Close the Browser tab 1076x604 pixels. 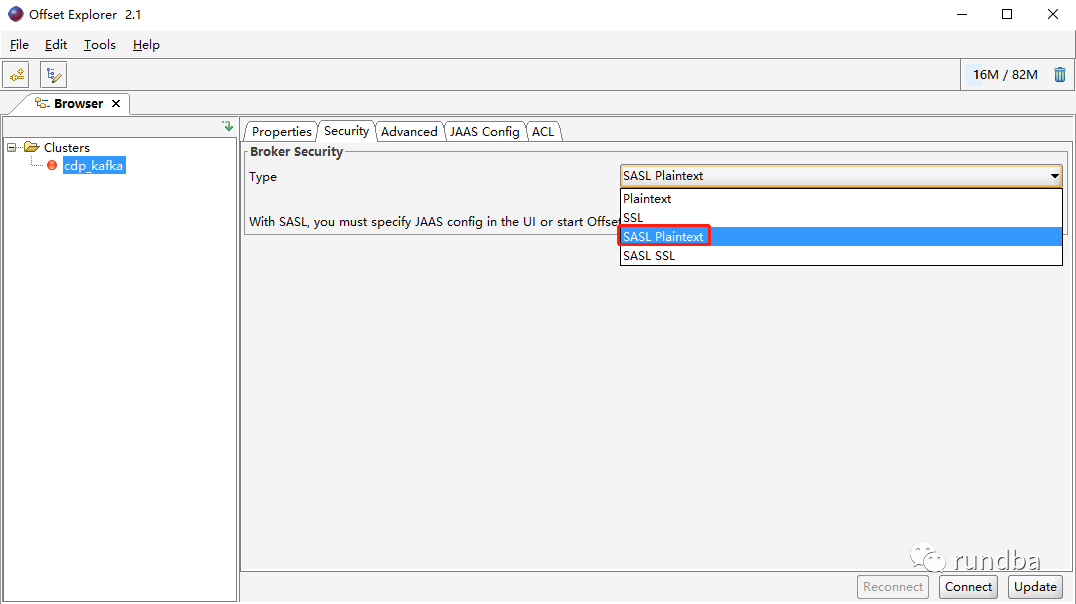[116, 104]
